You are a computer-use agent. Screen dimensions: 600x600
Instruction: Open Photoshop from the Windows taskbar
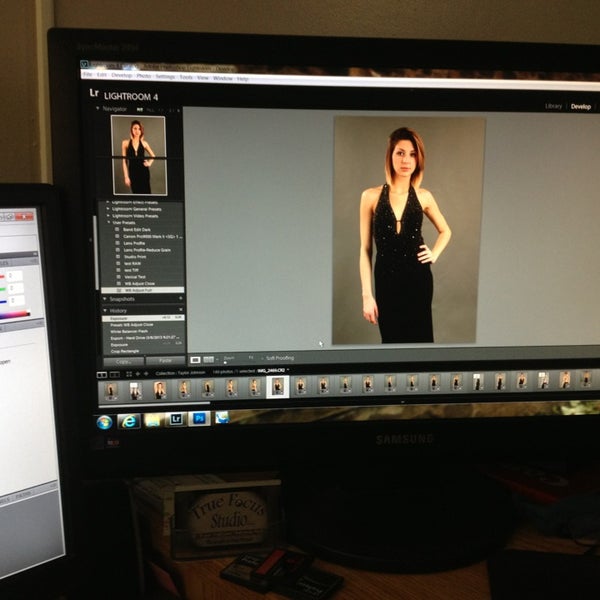coord(198,418)
